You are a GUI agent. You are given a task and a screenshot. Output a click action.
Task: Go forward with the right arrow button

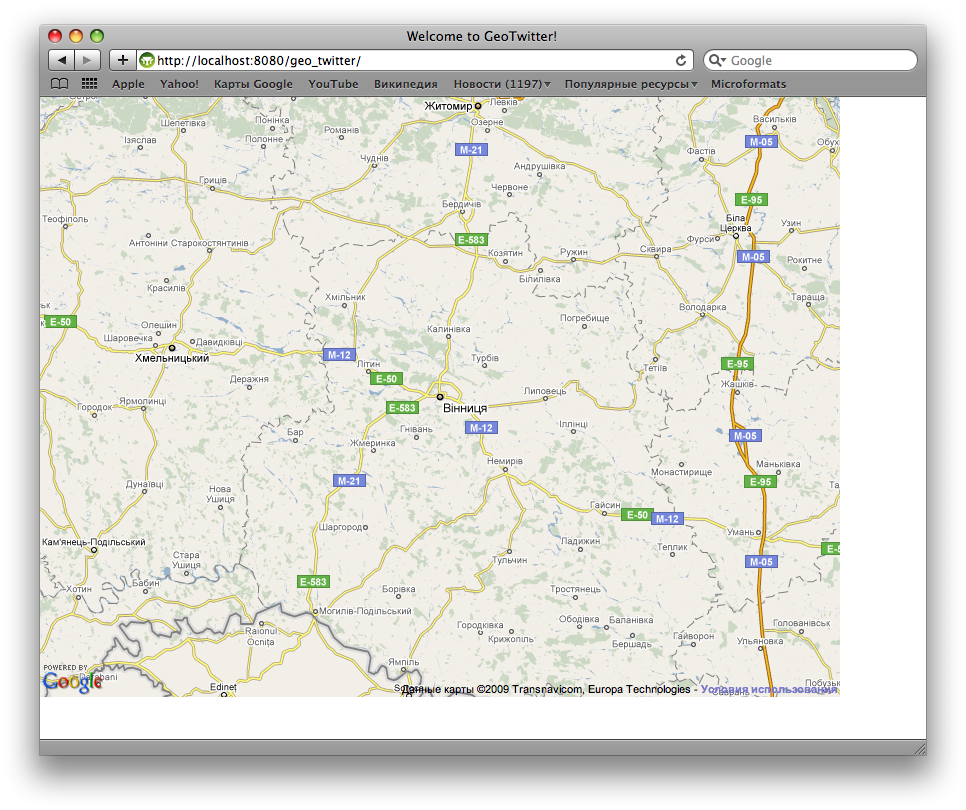coord(87,60)
